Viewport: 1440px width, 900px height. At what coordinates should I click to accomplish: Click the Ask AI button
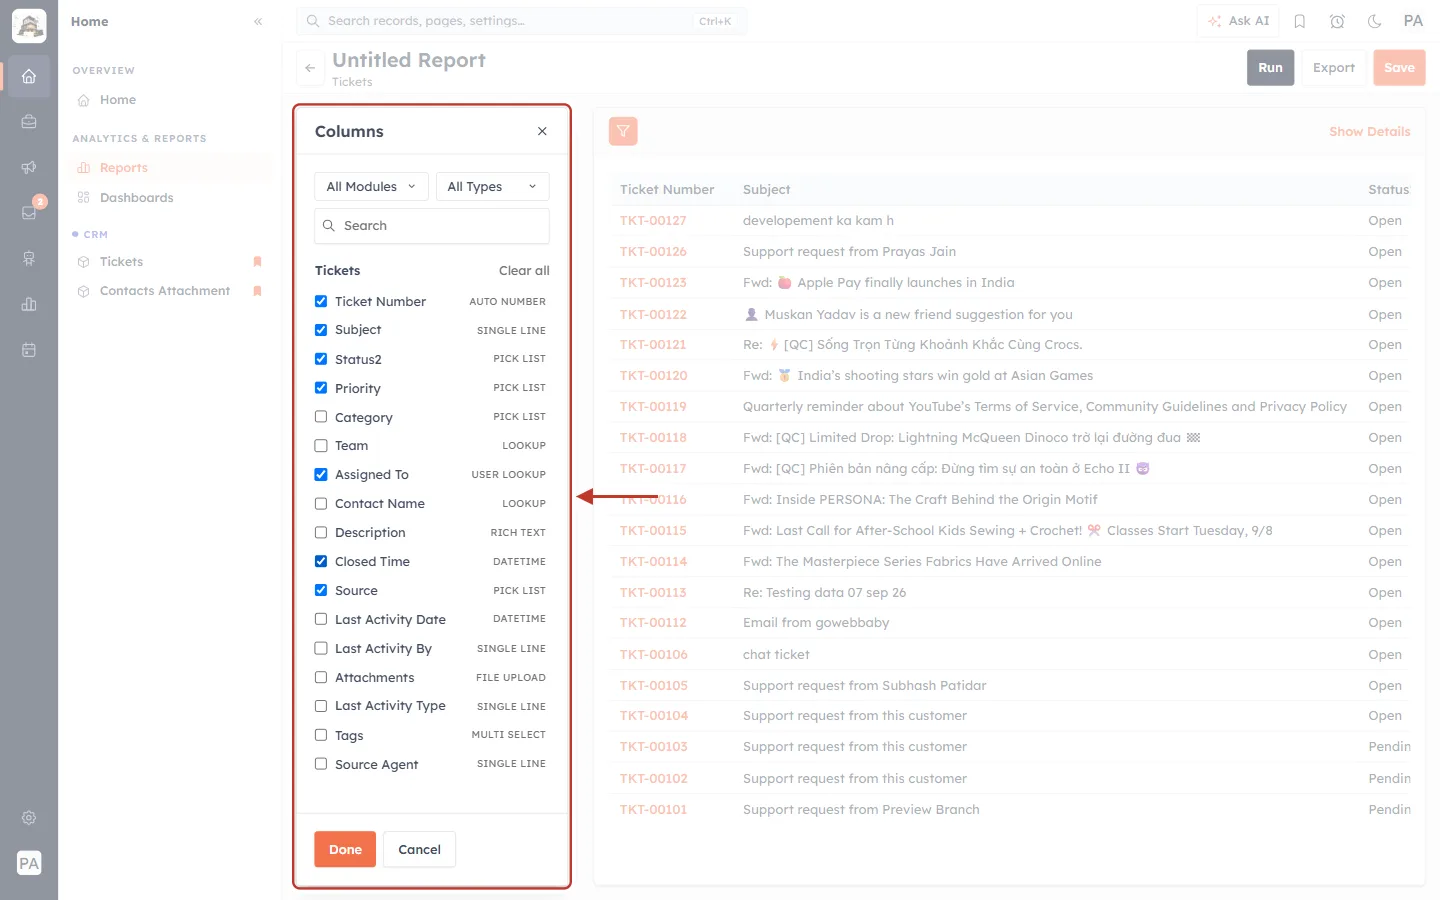1239,21
